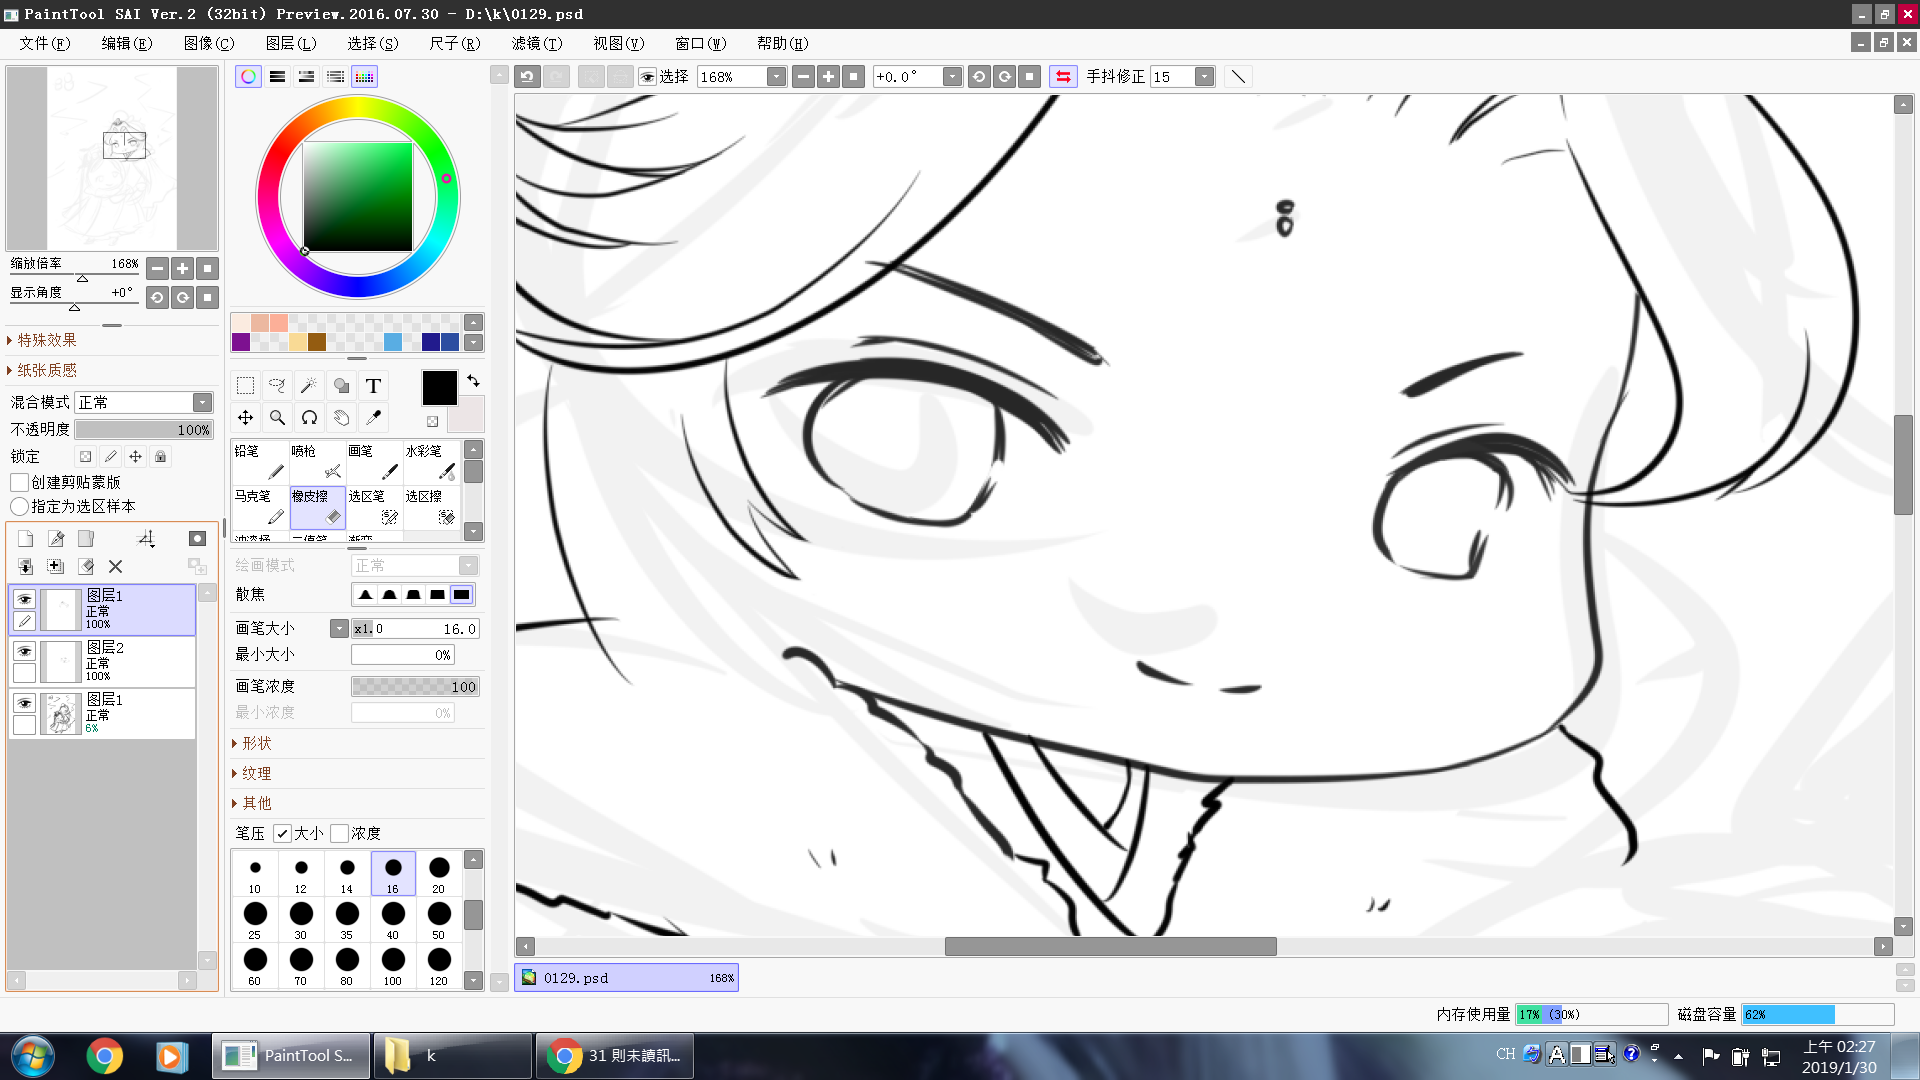Screen dimensions: 1920x1080
Task: Open the 混合模式 blend mode dropdown
Action: point(202,402)
